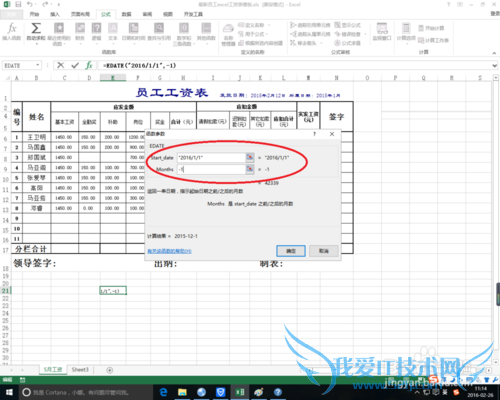Expand the formula bar with chevron
This screenshot has height=400, width=500.
[x=494, y=66]
